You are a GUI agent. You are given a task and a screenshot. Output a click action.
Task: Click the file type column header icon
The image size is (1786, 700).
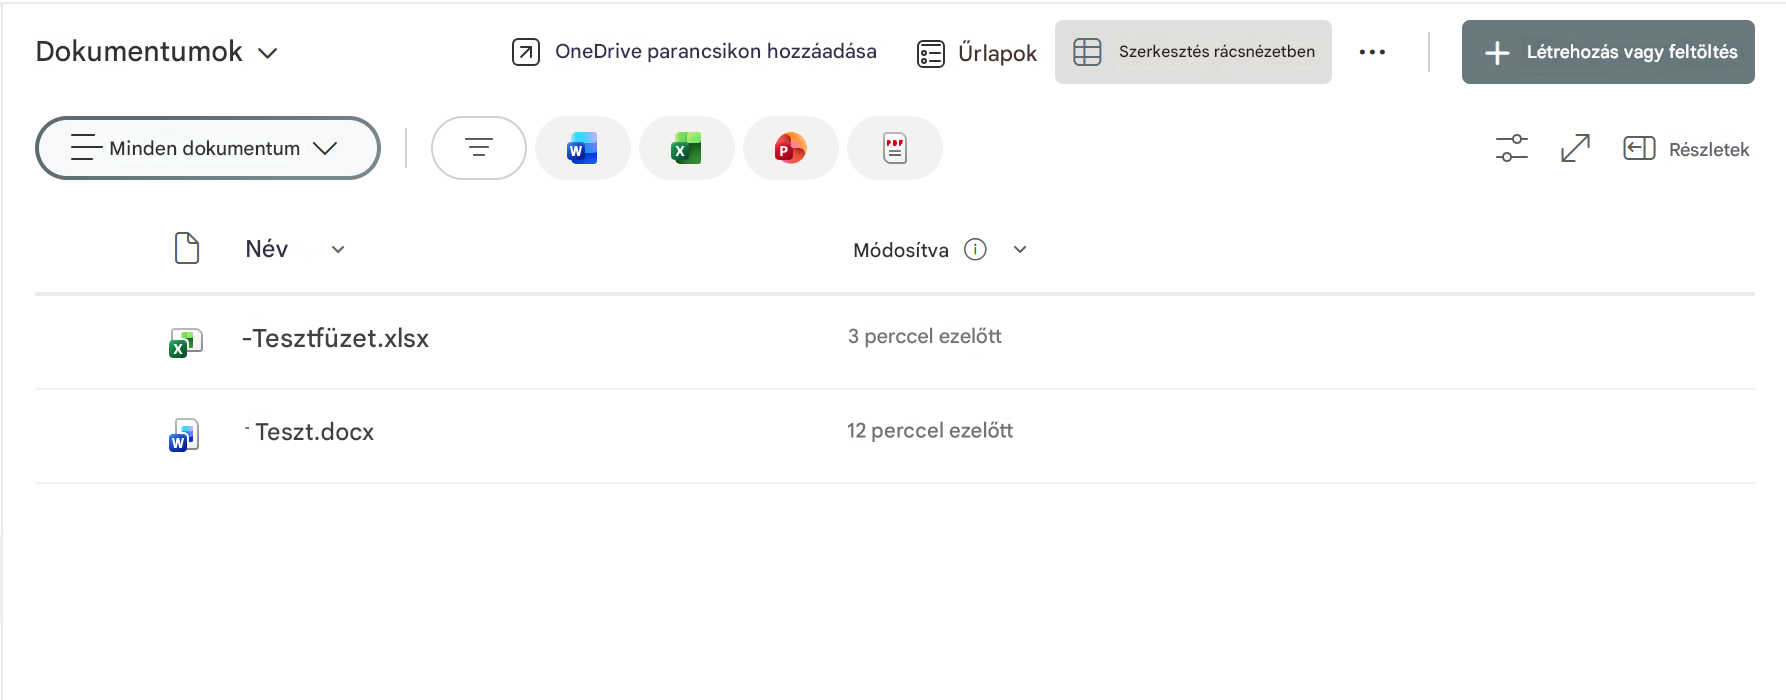click(187, 248)
